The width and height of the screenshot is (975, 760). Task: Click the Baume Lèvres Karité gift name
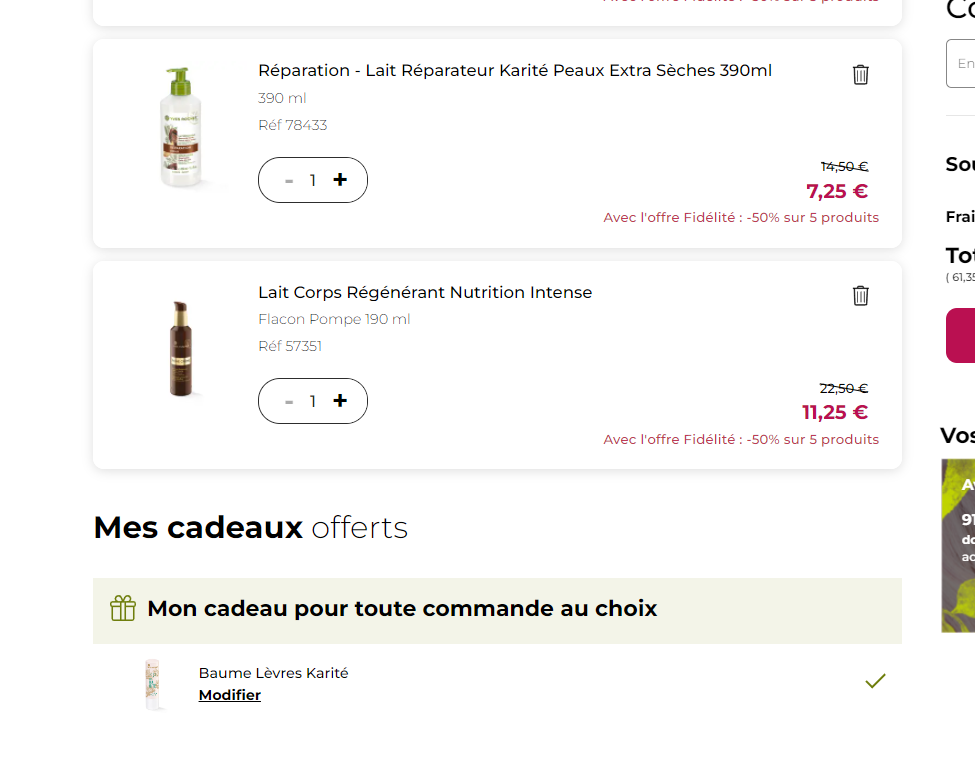point(273,673)
